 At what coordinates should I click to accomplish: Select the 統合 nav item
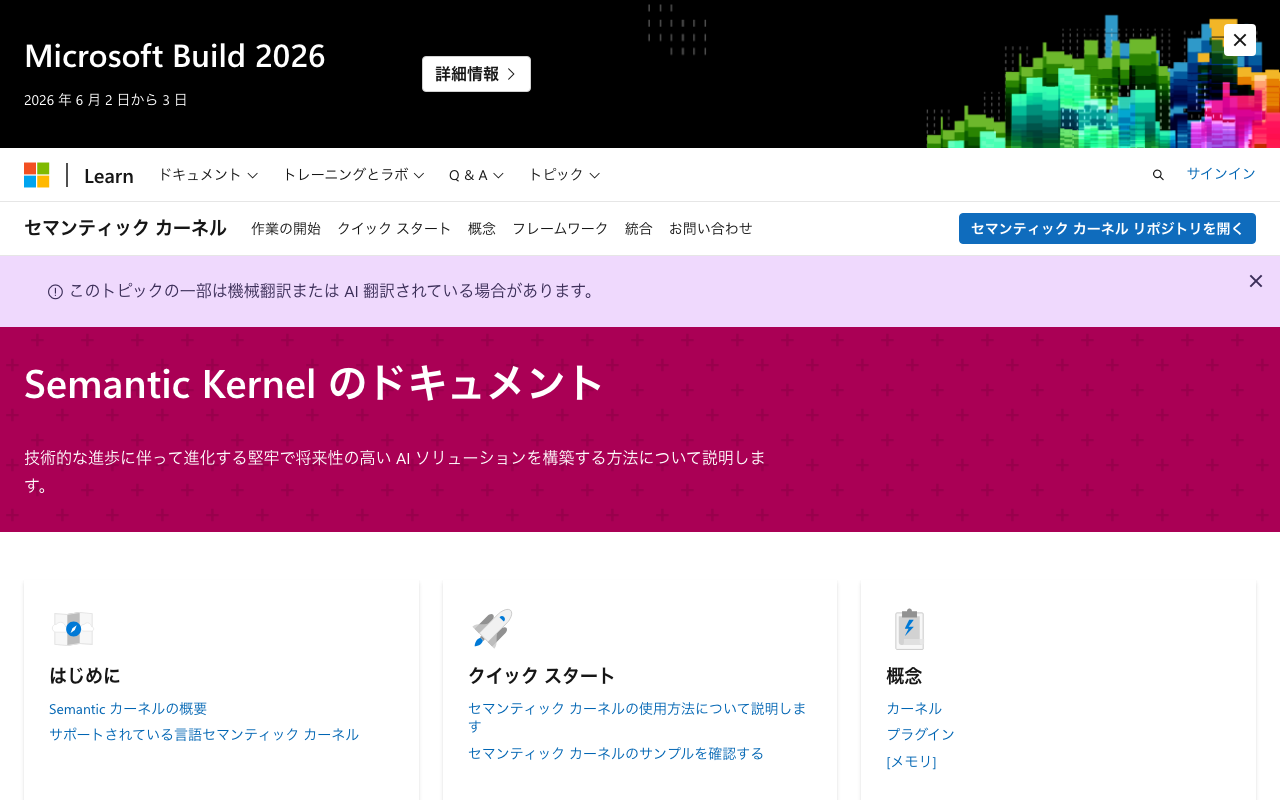(x=639, y=228)
